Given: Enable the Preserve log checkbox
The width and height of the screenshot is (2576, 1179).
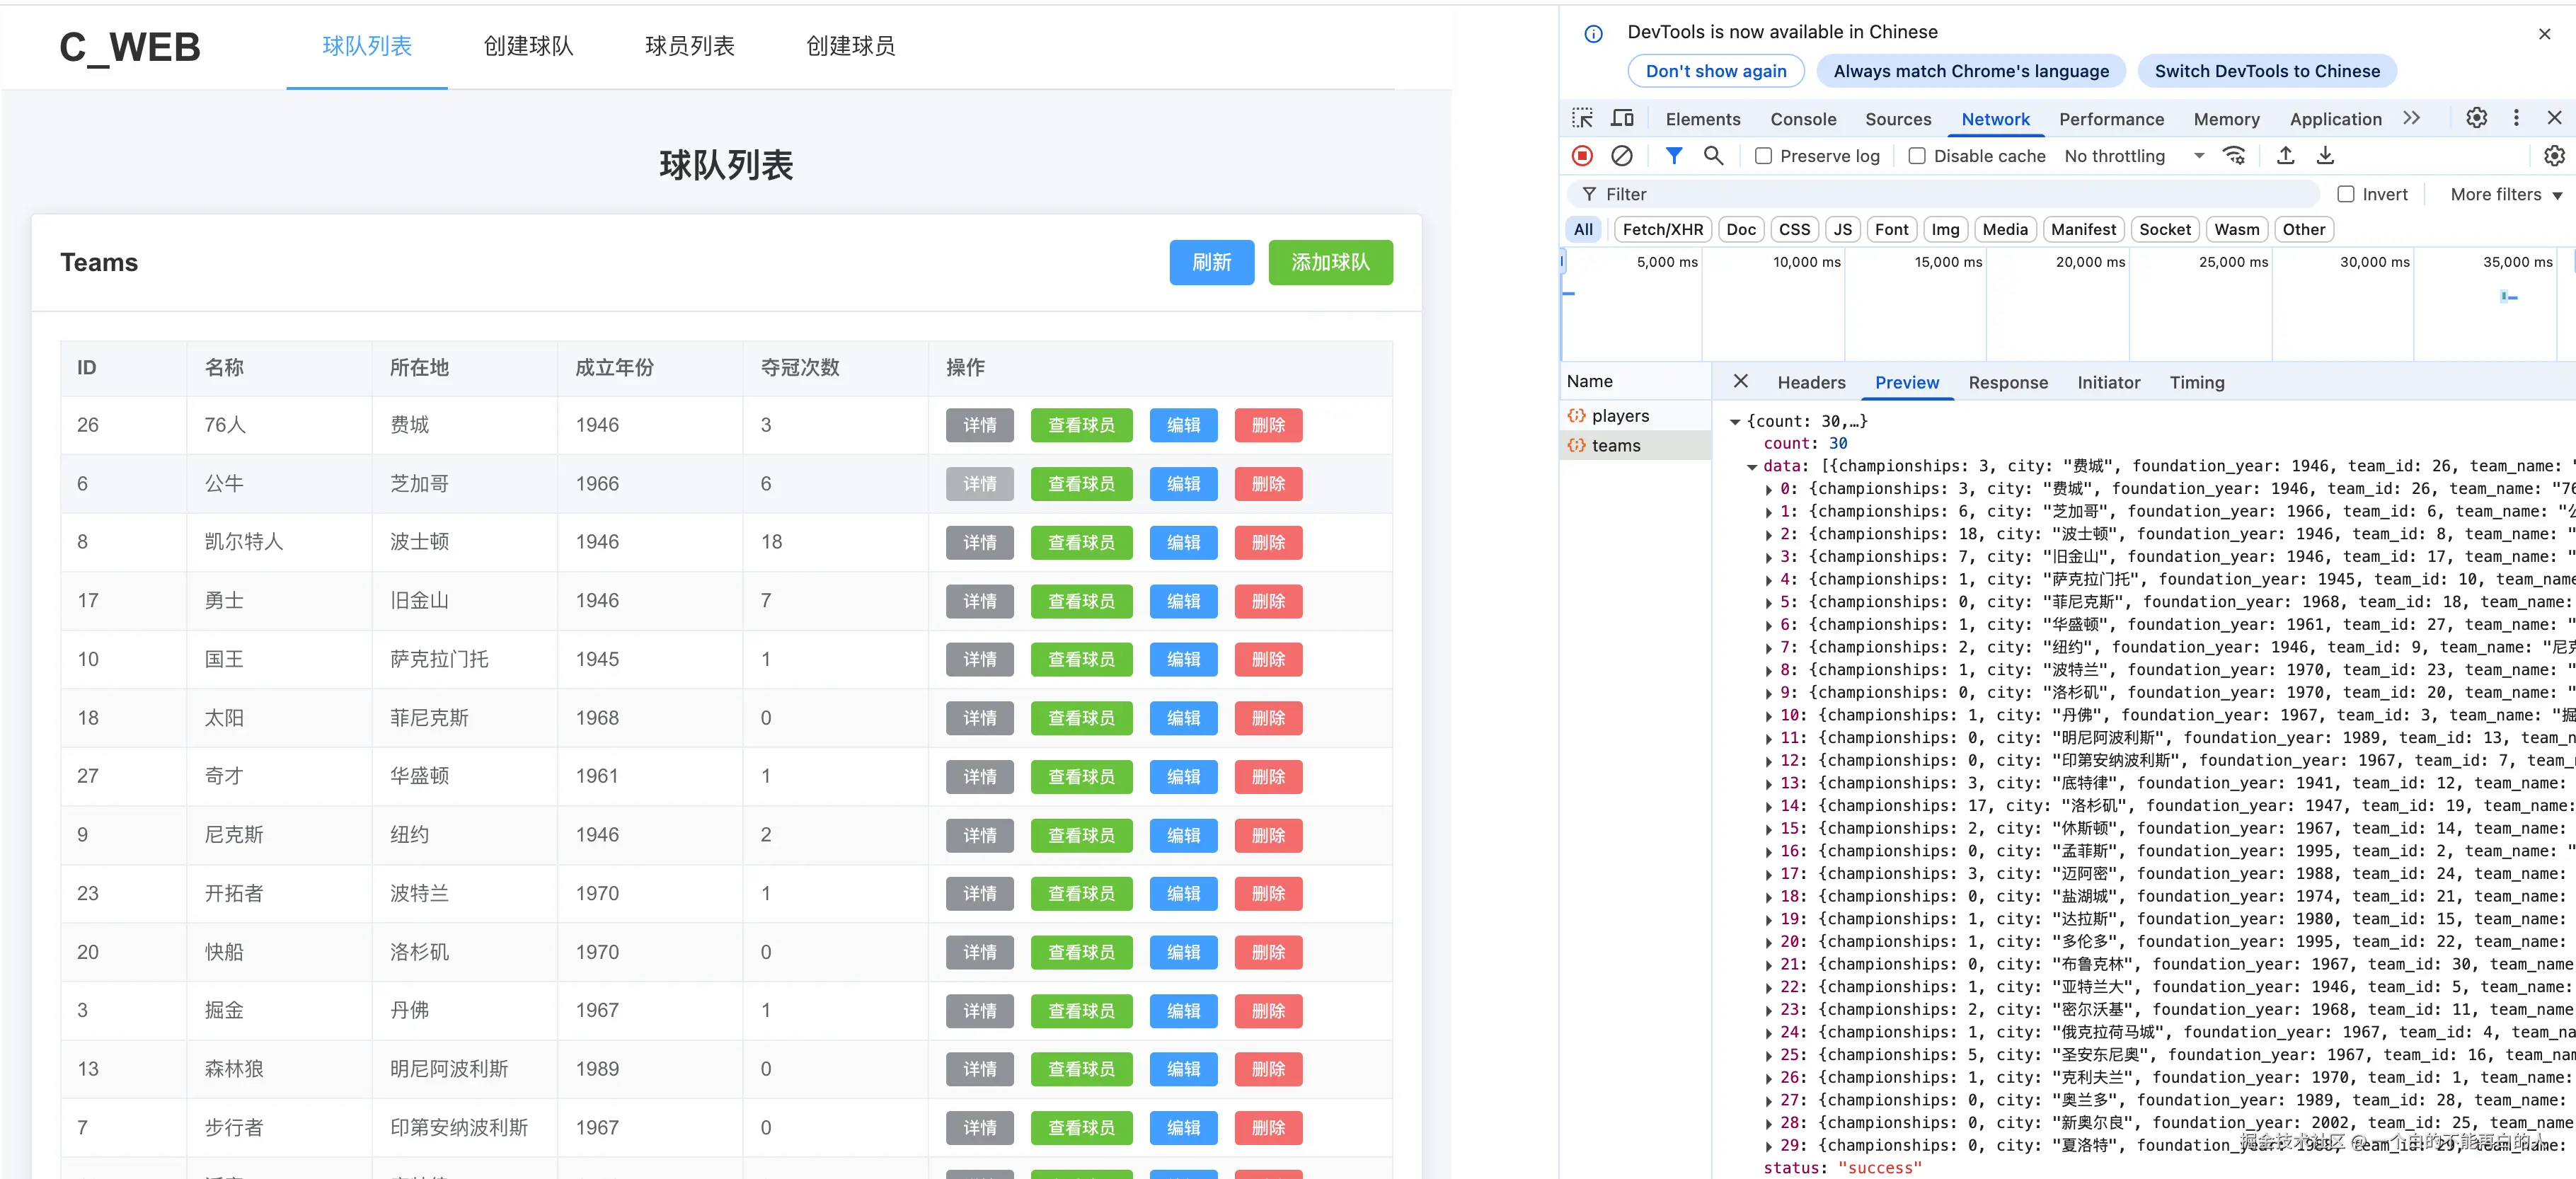Looking at the screenshot, I should pyautogui.click(x=1764, y=156).
